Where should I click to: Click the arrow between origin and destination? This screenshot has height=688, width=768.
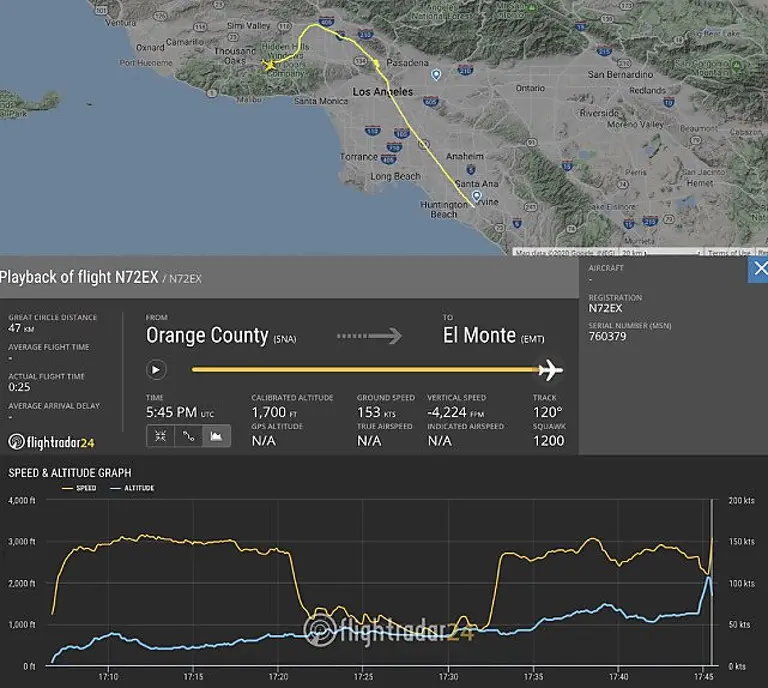tap(369, 336)
